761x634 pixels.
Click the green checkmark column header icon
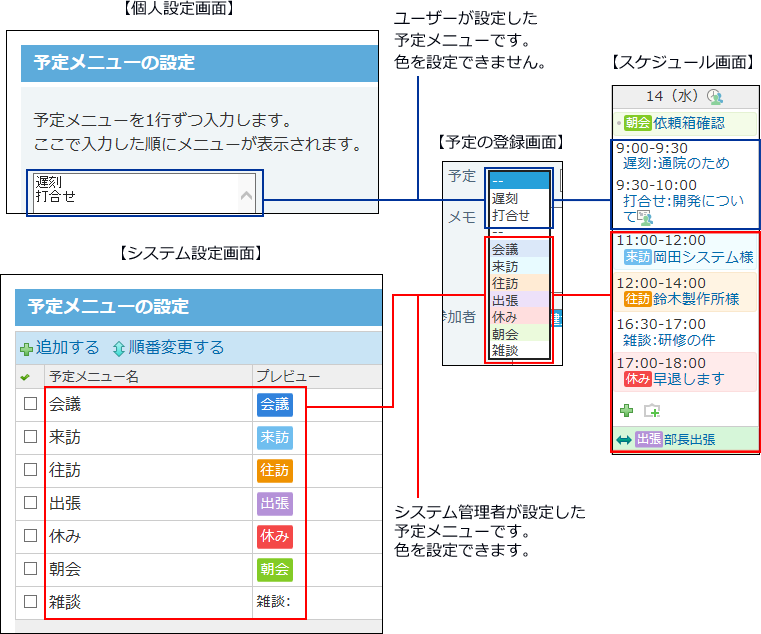[25, 377]
